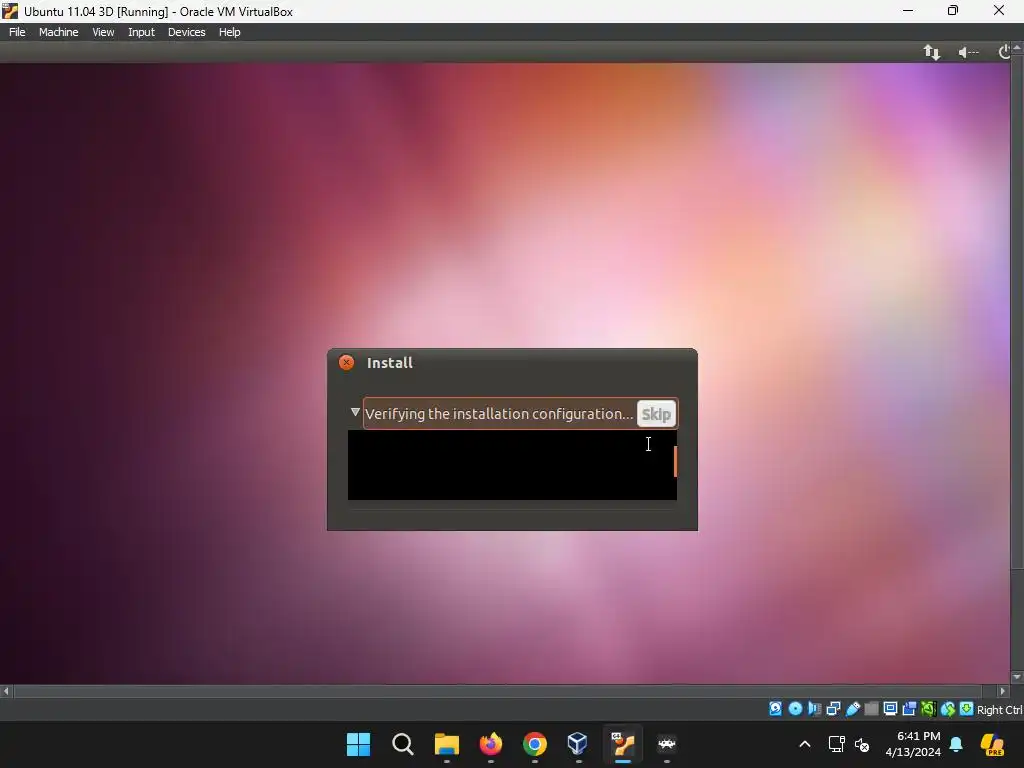This screenshot has width=1024, height=768.
Task: Click the Skip button in Install dialog
Action: [656, 414]
